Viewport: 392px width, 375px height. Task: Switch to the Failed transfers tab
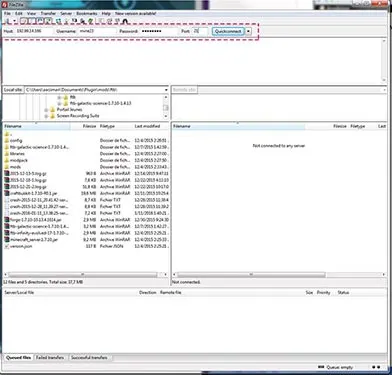pos(50,357)
